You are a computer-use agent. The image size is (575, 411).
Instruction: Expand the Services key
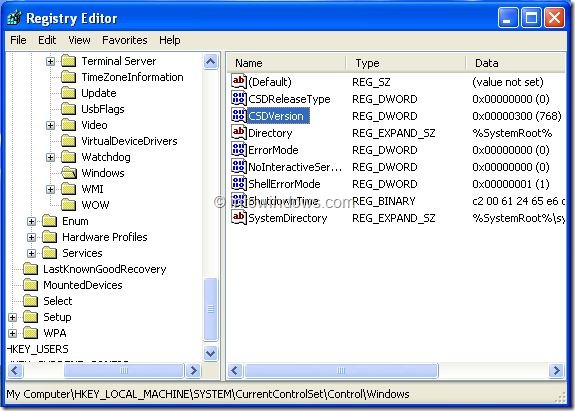32,253
